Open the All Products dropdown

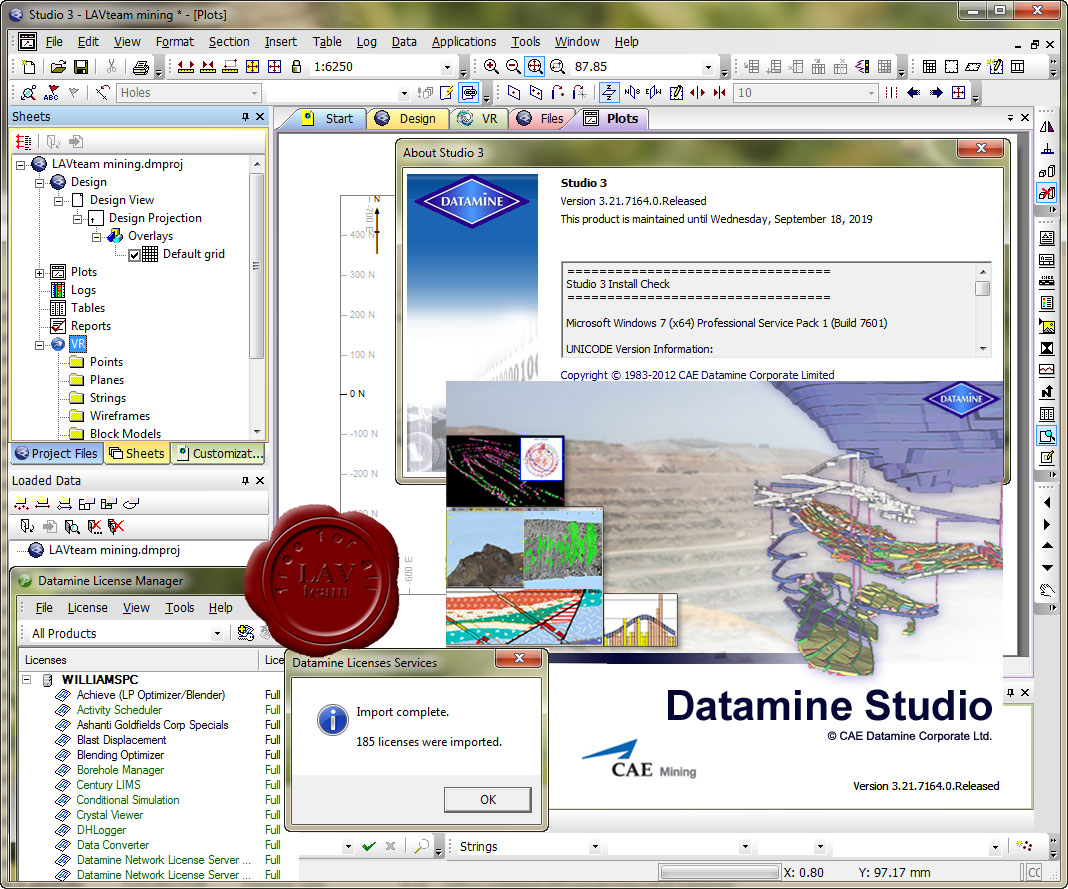pyautogui.click(x=217, y=634)
